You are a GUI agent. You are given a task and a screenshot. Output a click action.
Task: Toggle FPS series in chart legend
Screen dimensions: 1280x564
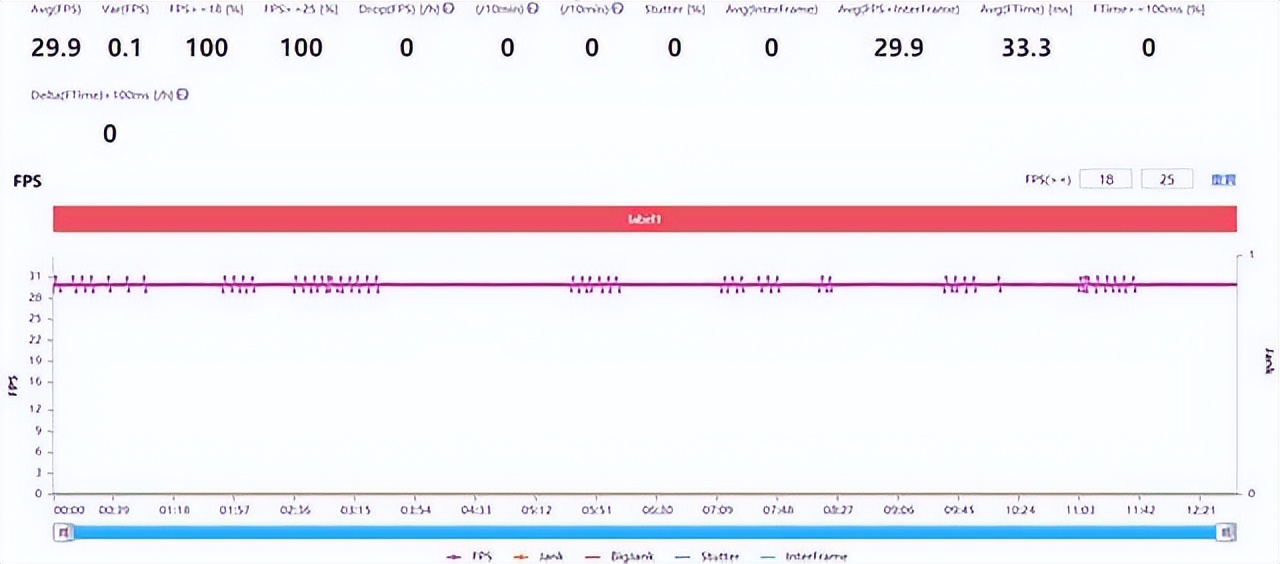[x=469, y=556]
